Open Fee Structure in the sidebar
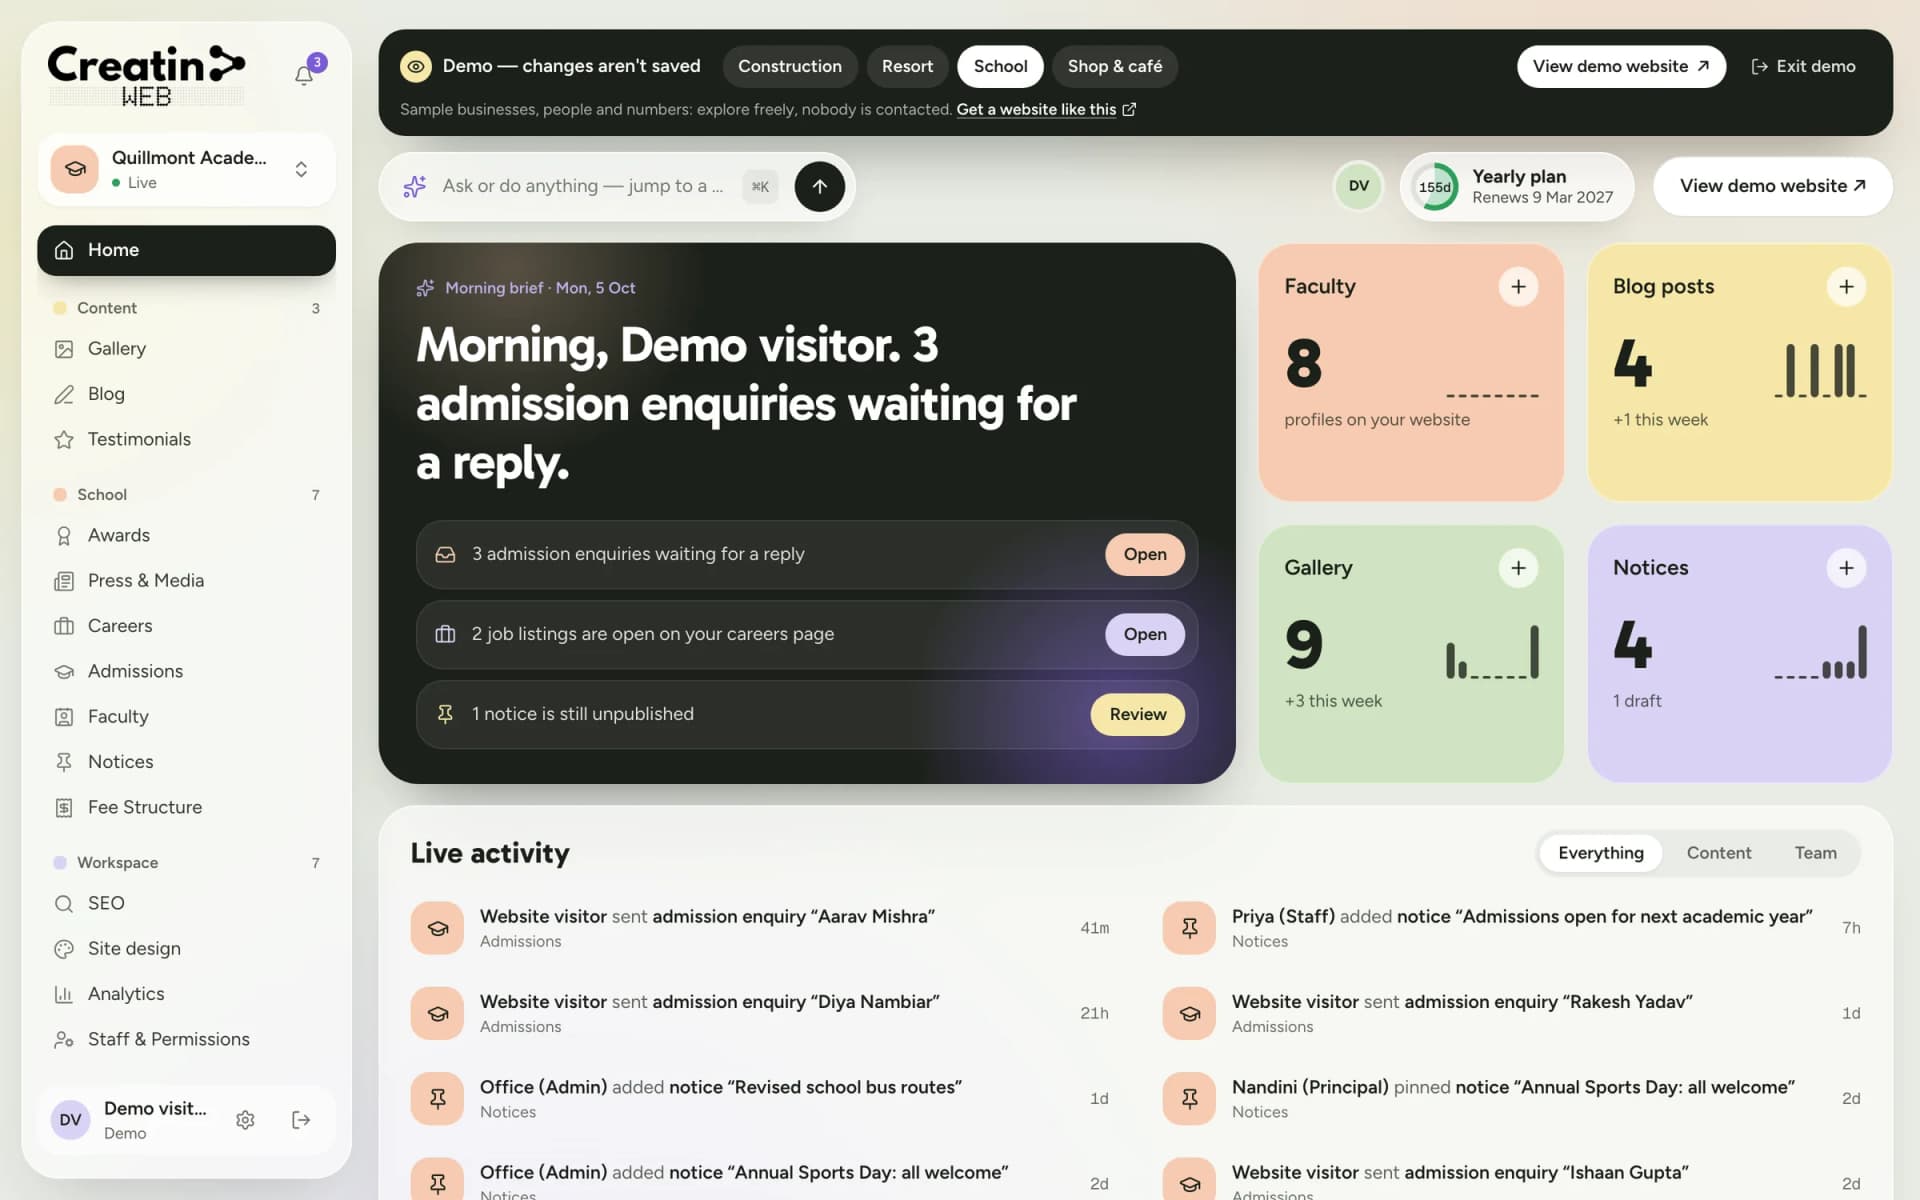Screen dimensions: 1920x1200 [186, 807]
